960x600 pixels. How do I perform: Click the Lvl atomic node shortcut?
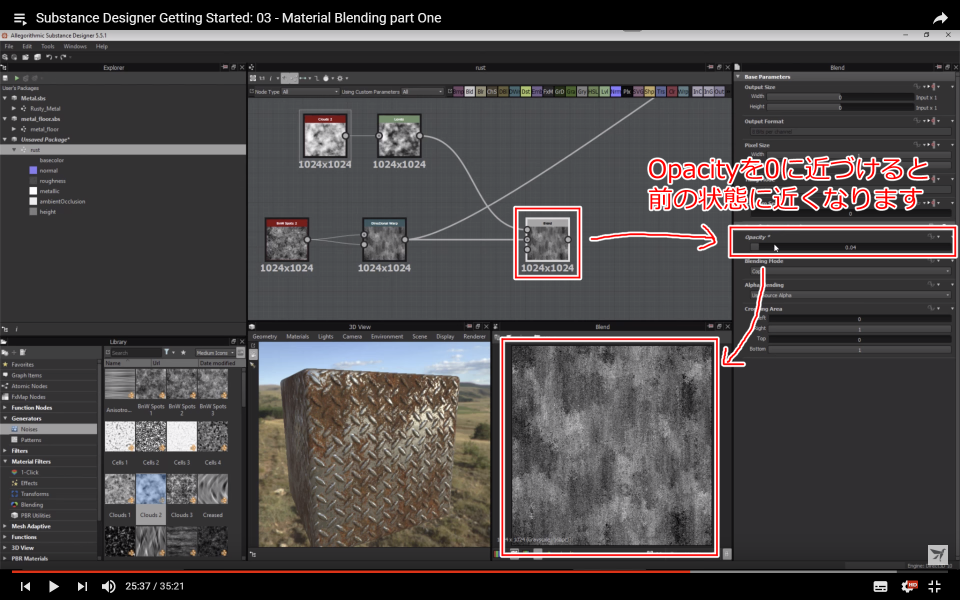click(604, 92)
